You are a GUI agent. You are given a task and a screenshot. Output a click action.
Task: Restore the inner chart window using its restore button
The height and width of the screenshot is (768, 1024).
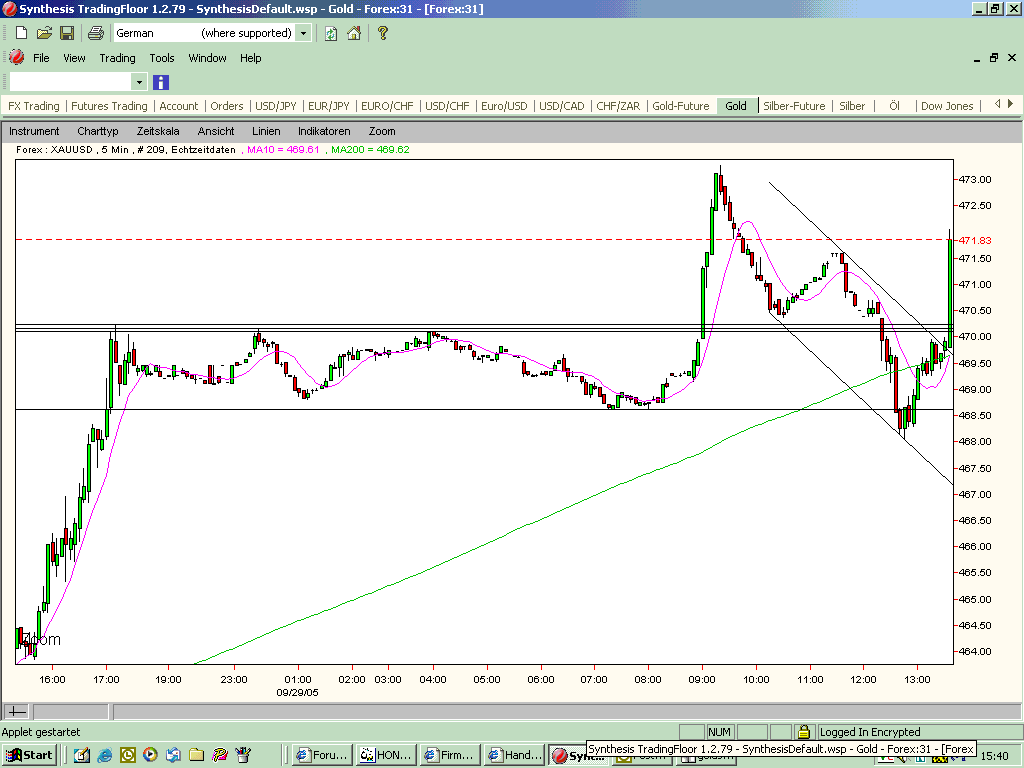click(994, 57)
